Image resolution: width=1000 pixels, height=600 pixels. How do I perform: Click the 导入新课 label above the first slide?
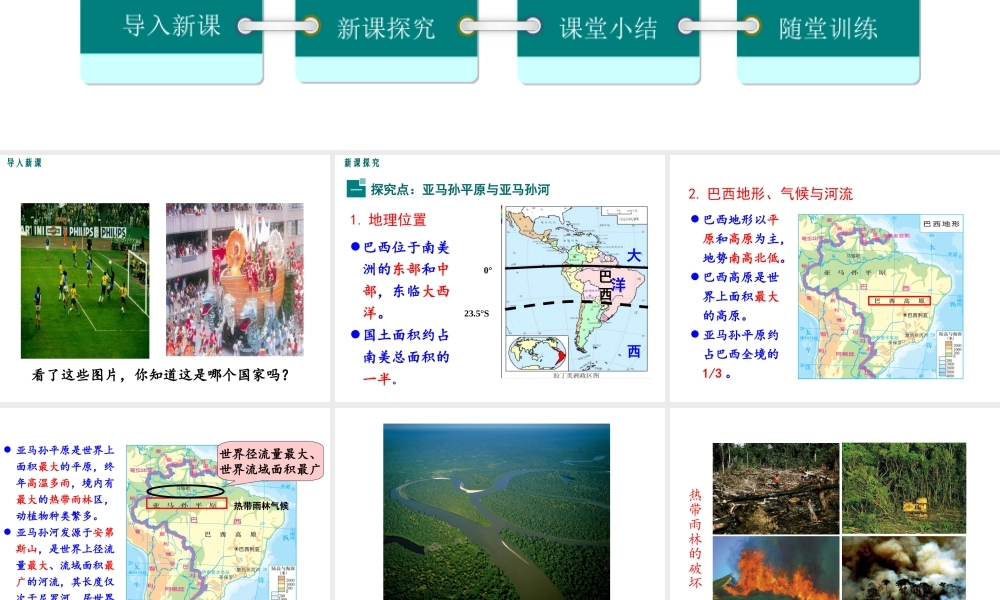coord(24,163)
